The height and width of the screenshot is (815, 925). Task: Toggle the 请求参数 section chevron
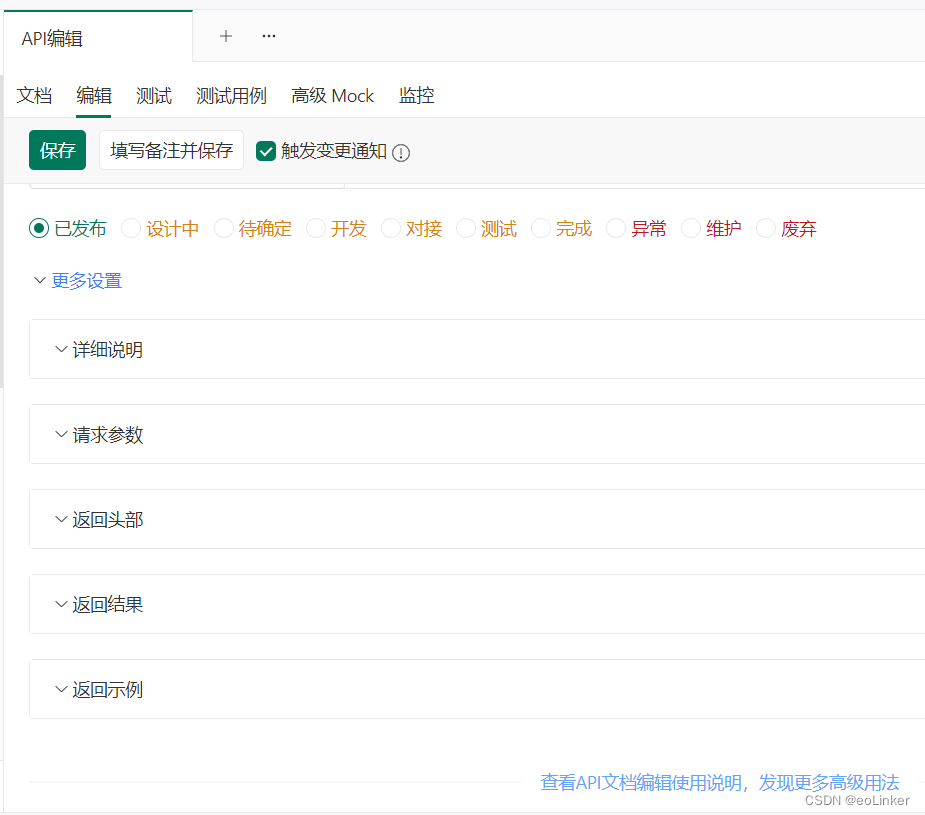coord(61,435)
